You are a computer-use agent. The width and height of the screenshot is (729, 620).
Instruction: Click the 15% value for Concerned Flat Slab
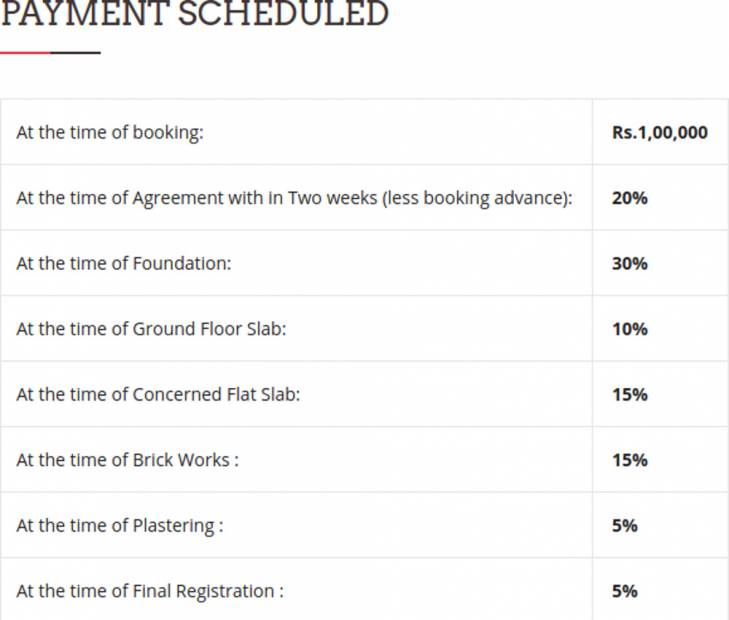(630, 395)
